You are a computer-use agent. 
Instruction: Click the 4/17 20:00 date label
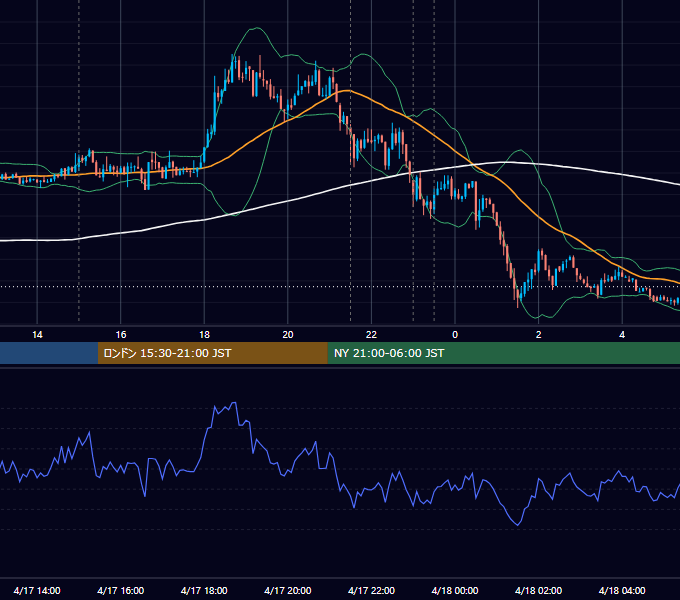click(x=288, y=590)
